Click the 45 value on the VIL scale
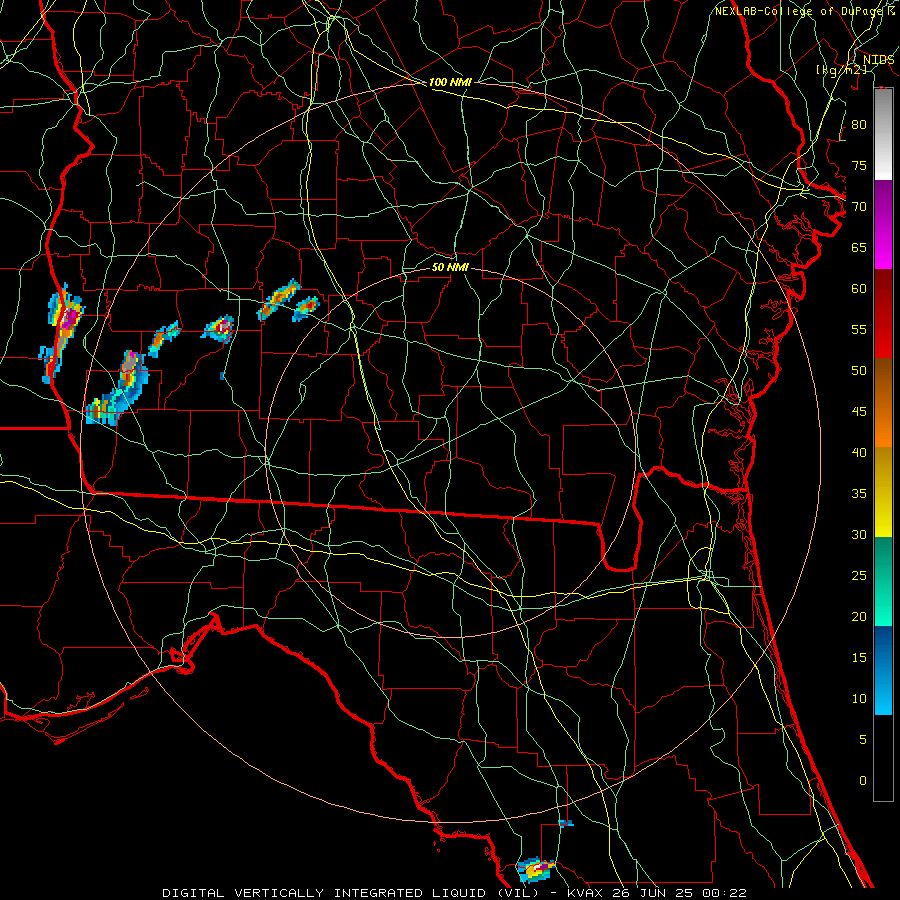900x900 pixels. tap(859, 412)
